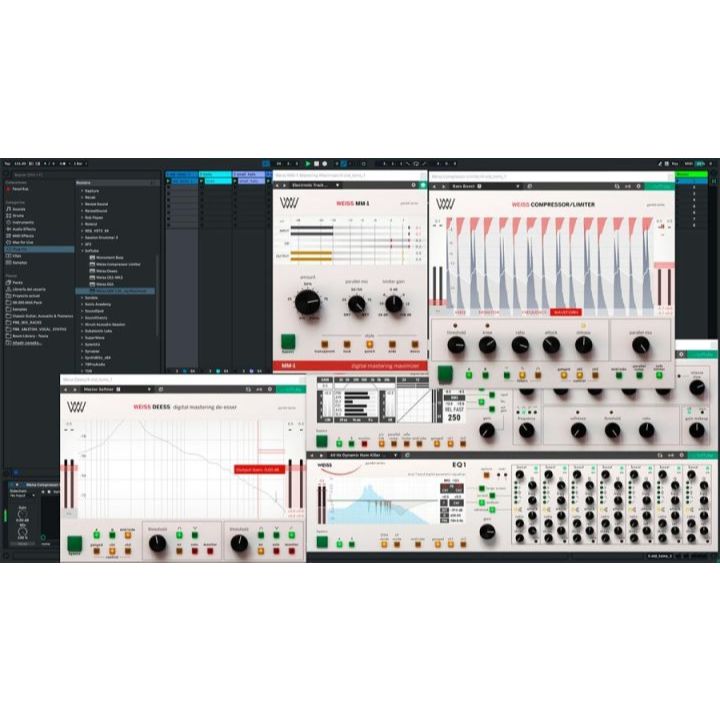Image resolution: width=720 pixels, height=720 pixels.
Task: Toggle the Compressor/Limiter green bypass button
Action: (445, 375)
